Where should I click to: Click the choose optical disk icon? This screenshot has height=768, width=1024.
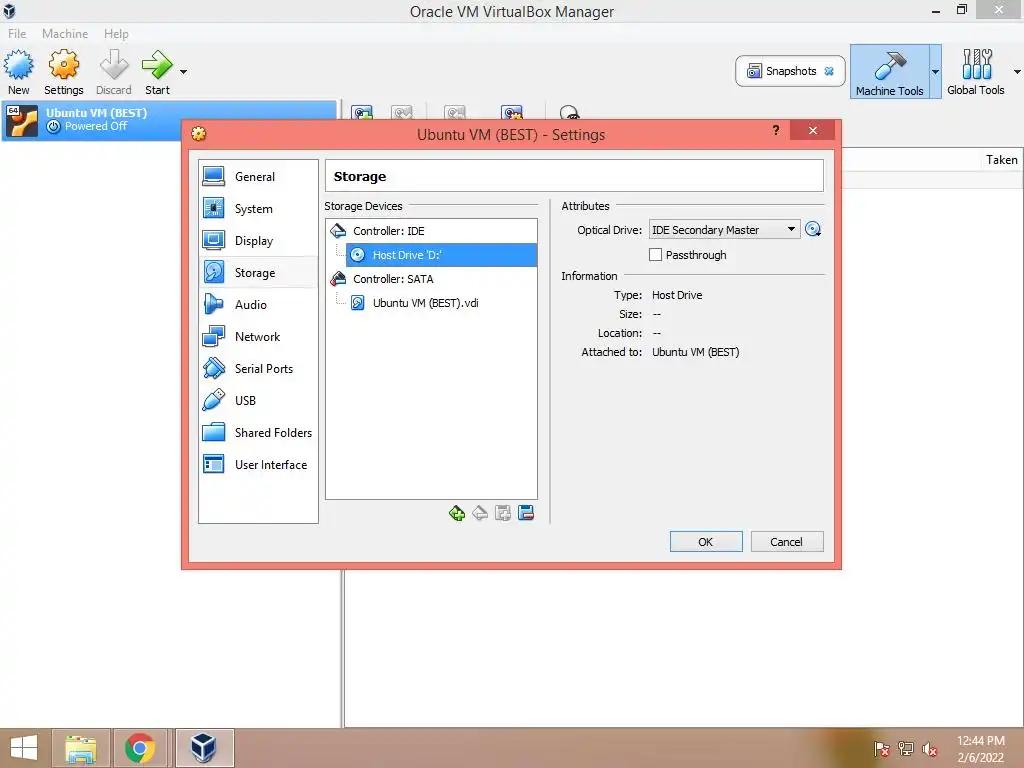pos(813,229)
